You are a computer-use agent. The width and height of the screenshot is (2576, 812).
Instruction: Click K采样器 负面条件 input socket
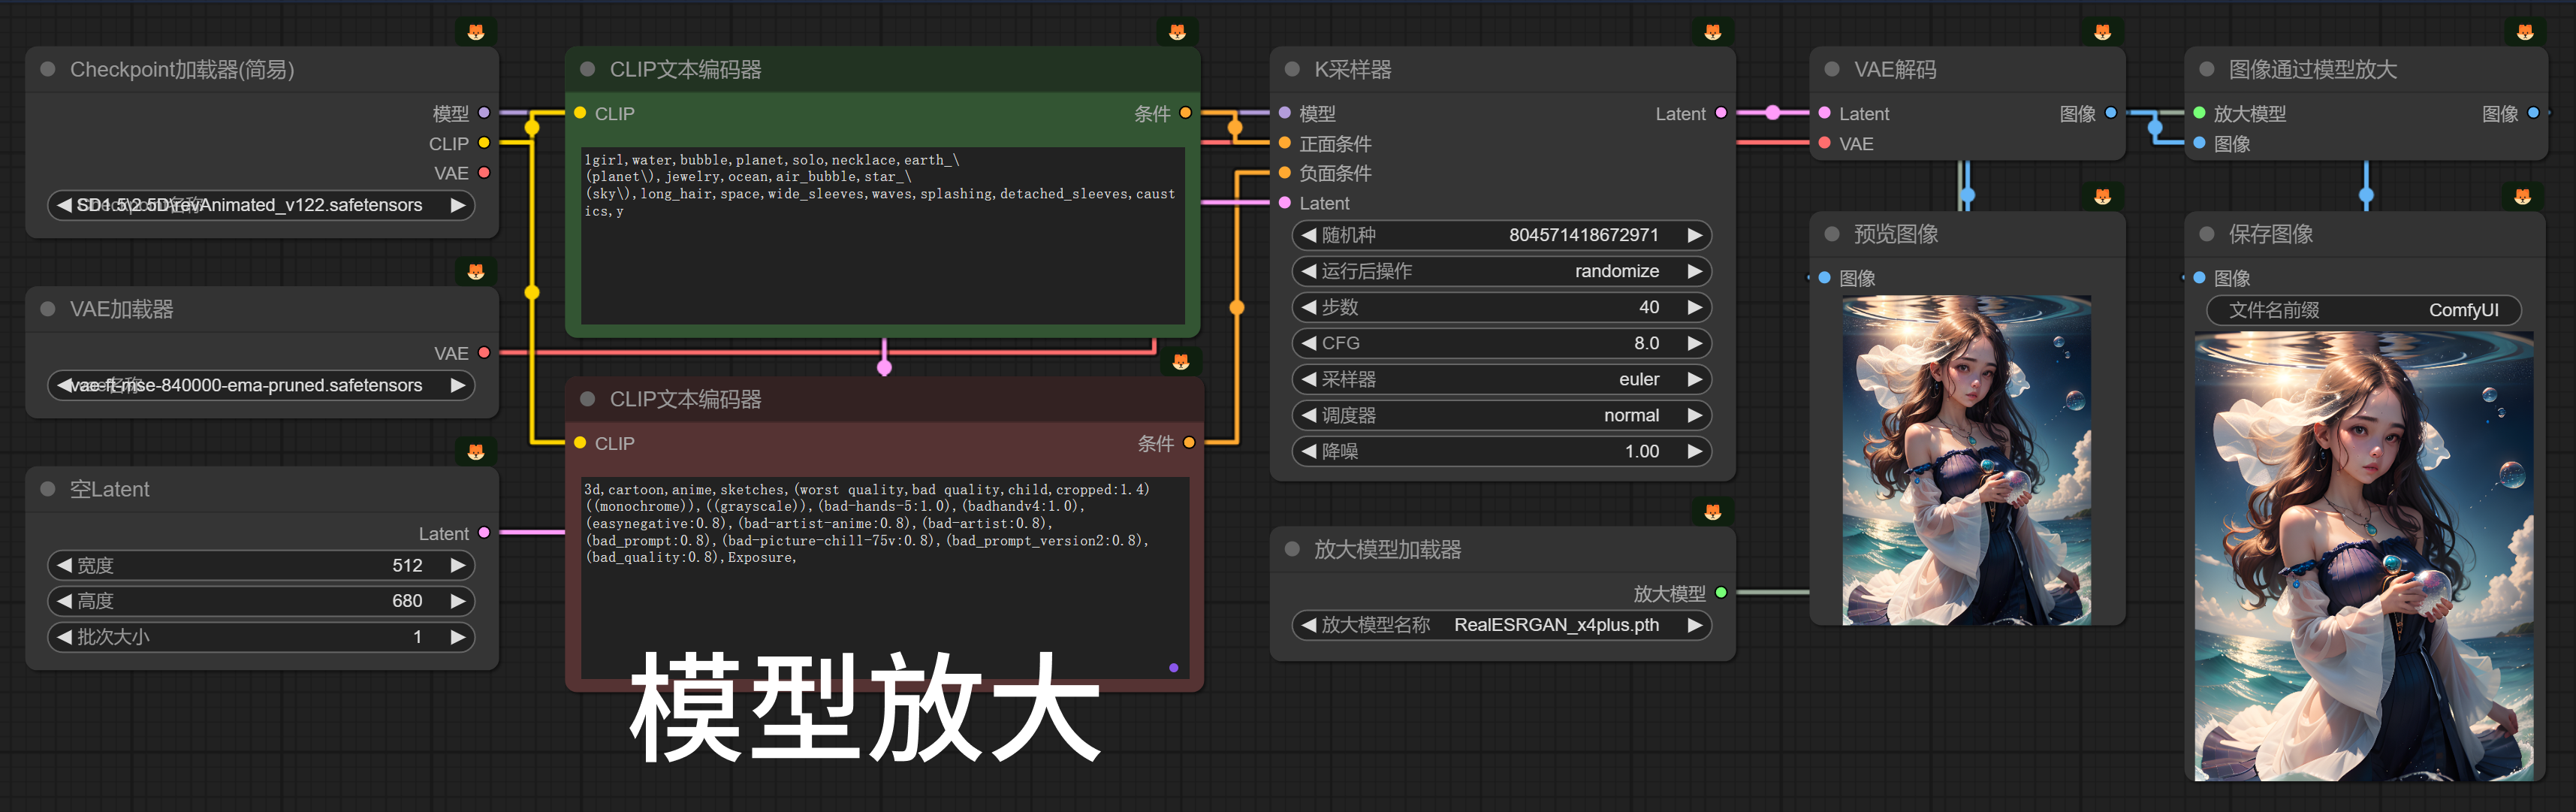(1285, 173)
